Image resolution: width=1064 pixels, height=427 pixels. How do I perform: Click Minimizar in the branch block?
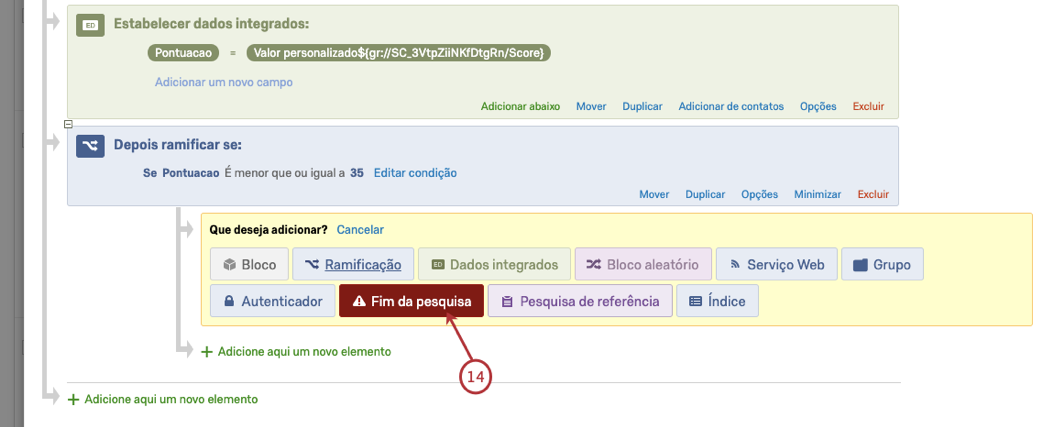[818, 194]
